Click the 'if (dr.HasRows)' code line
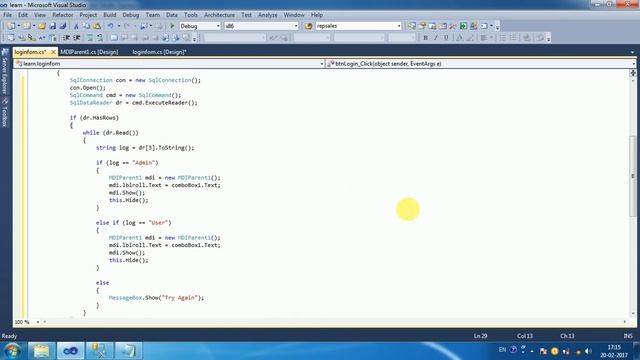The height and width of the screenshot is (360, 640). point(94,118)
